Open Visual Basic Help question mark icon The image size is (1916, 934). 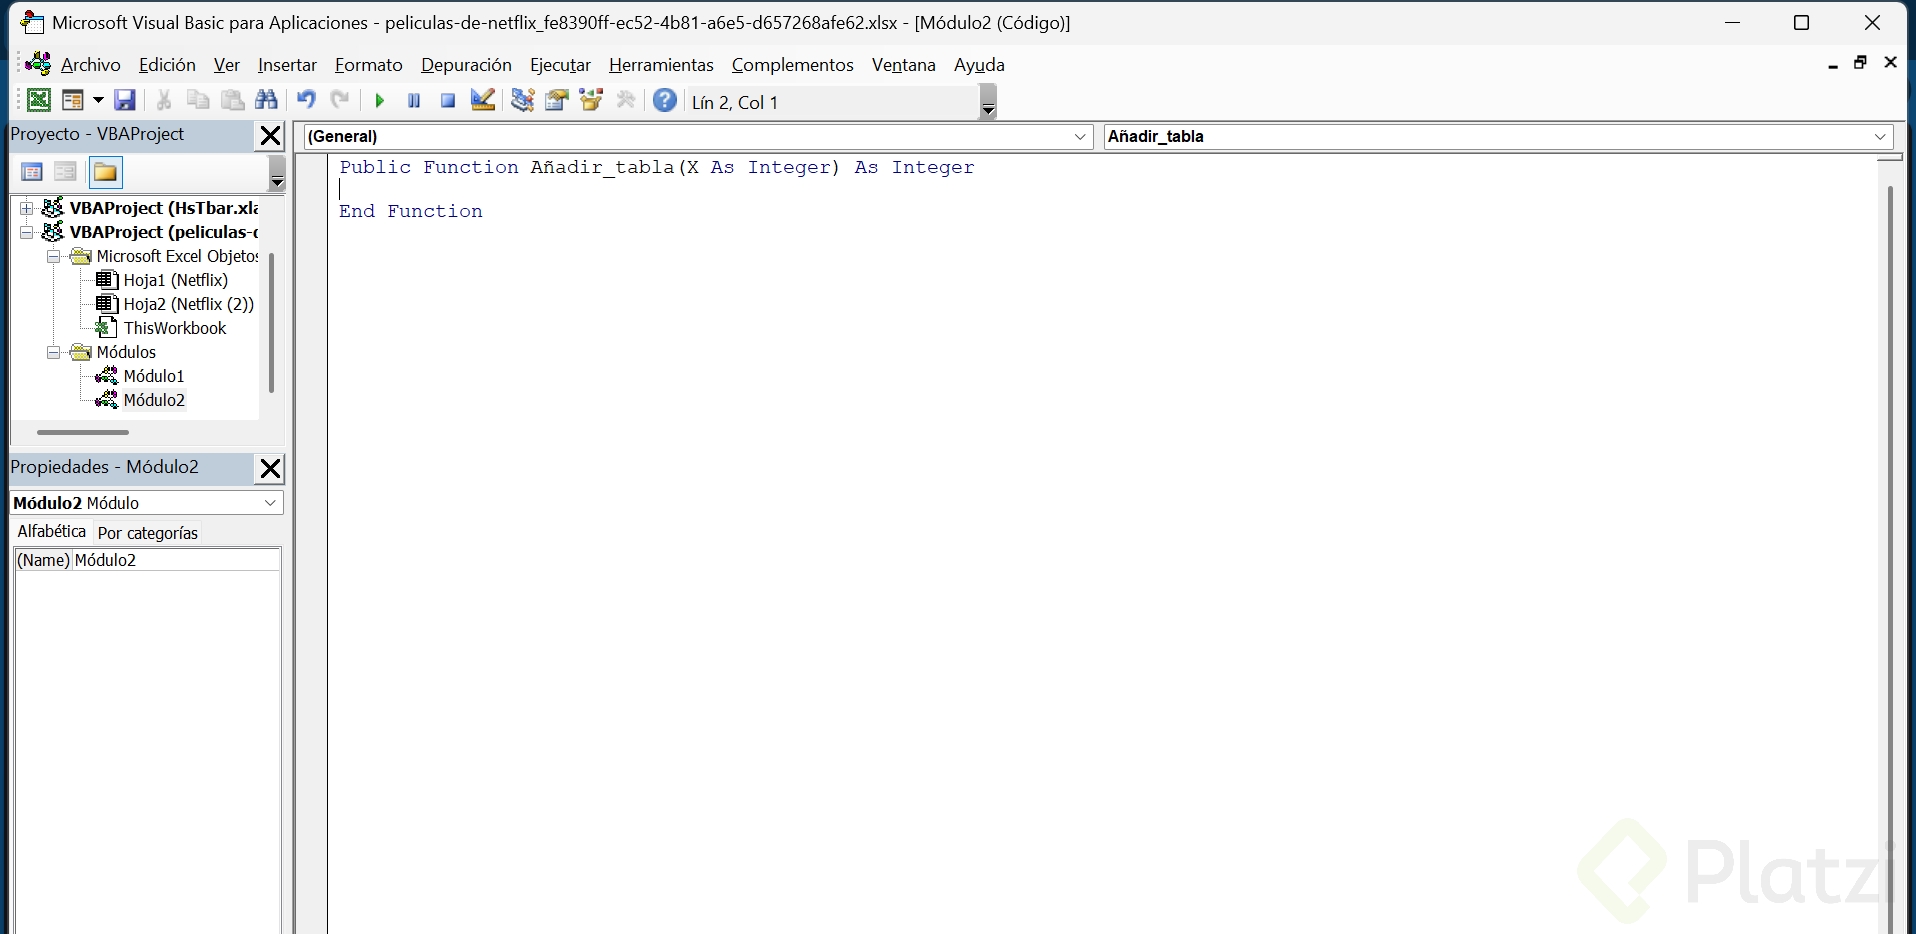click(x=665, y=100)
